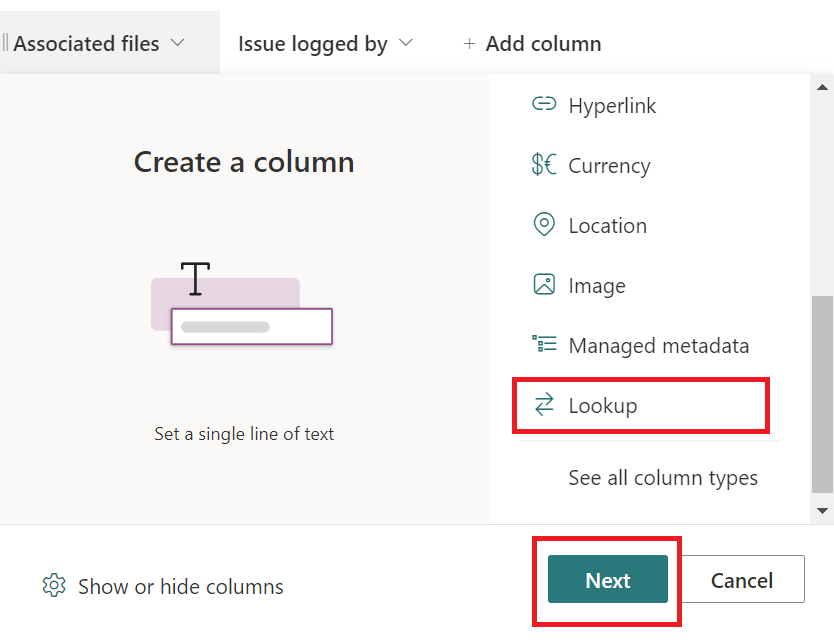Click the scrollbar down arrow
Image resolution: width=834 pixels, height=644 pixels.
[822, 511]
